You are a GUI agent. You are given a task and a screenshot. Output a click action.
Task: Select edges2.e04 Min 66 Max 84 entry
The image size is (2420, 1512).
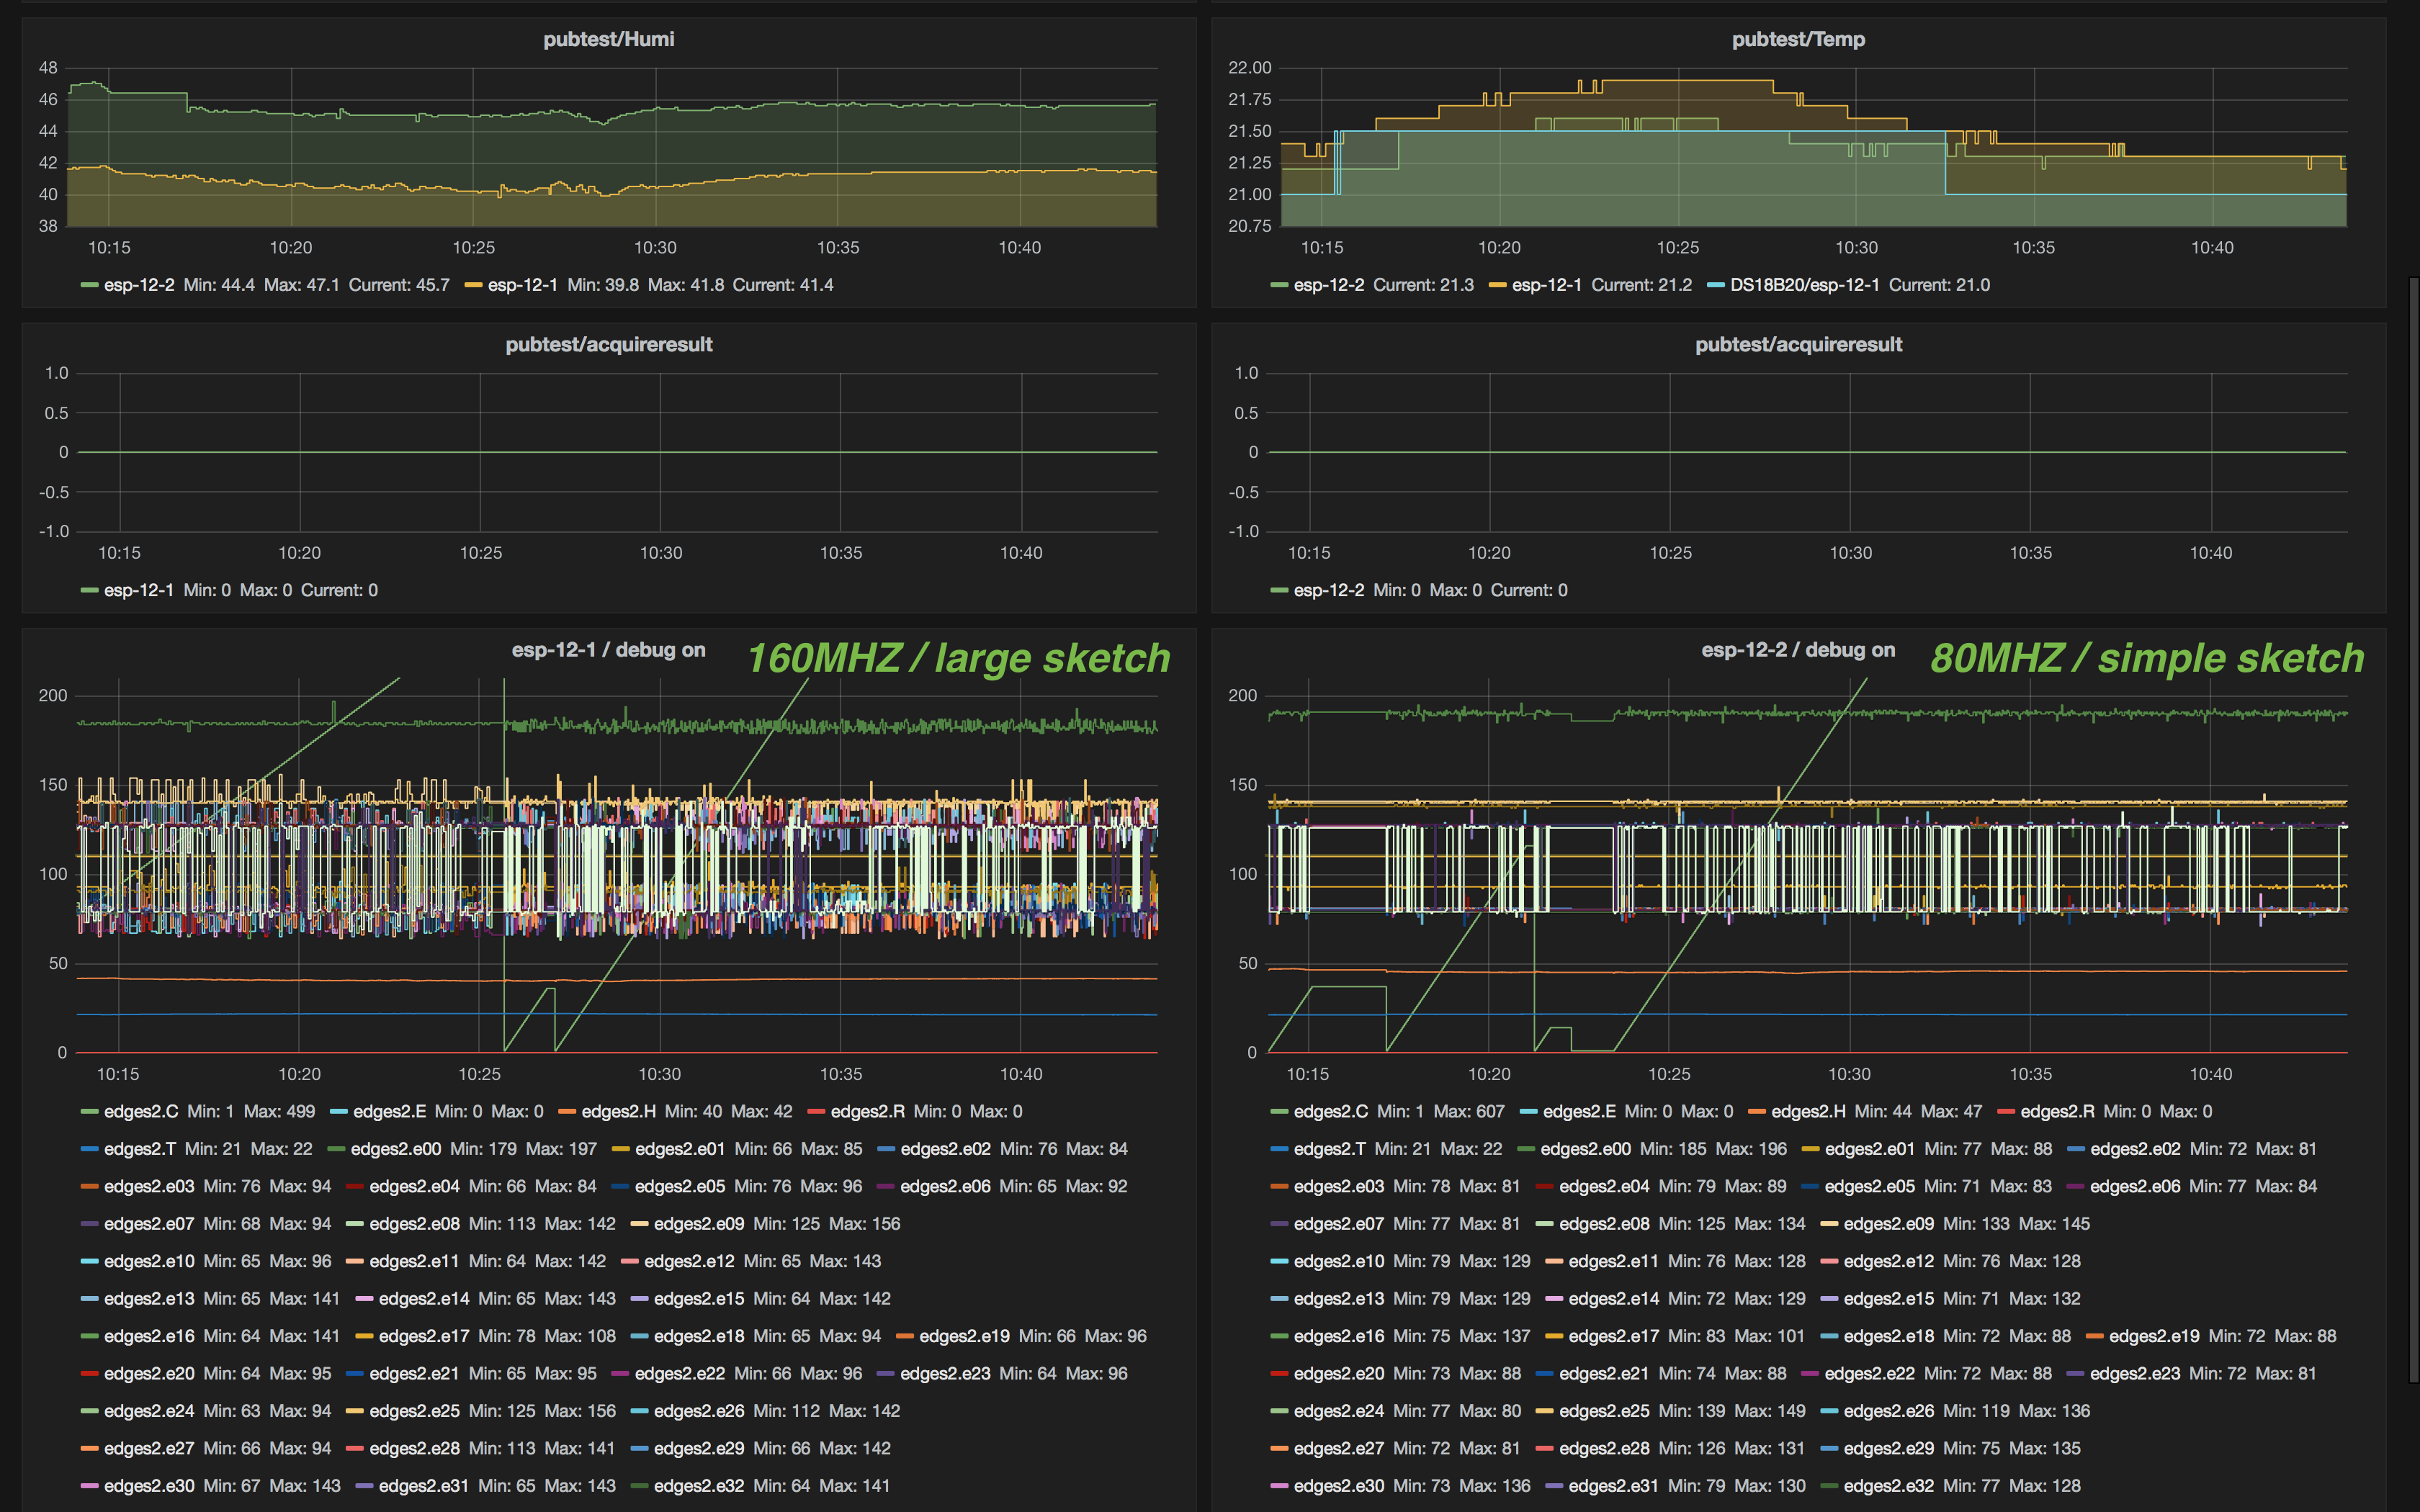pos(415,1186)
